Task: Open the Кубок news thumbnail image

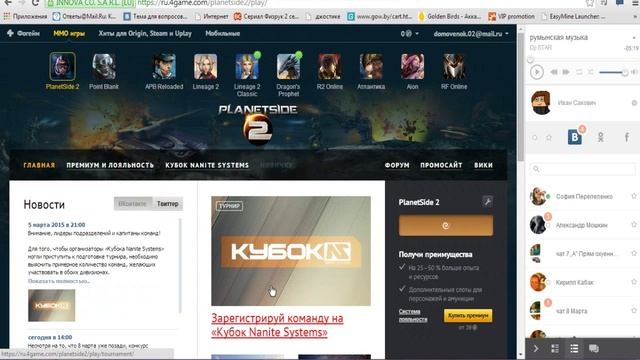Action: point(51,305)
